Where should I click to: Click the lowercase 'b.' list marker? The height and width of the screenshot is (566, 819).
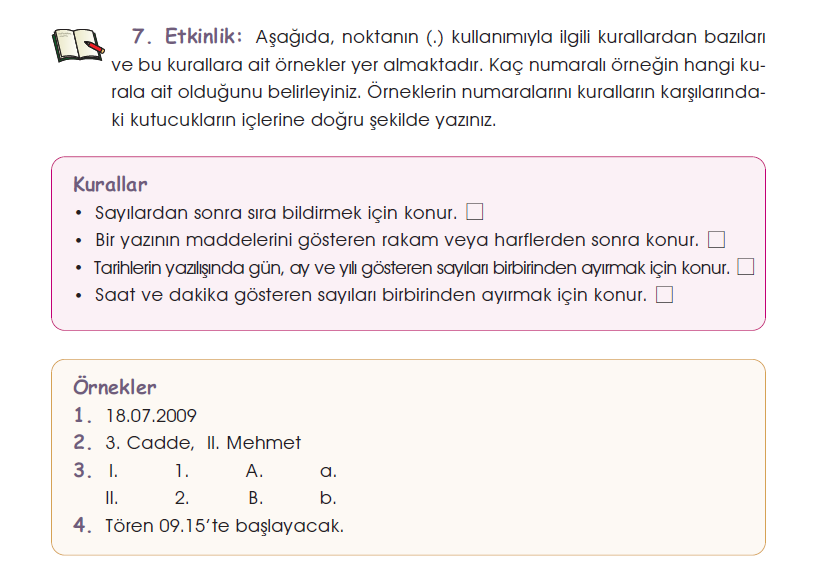point(327,498)
